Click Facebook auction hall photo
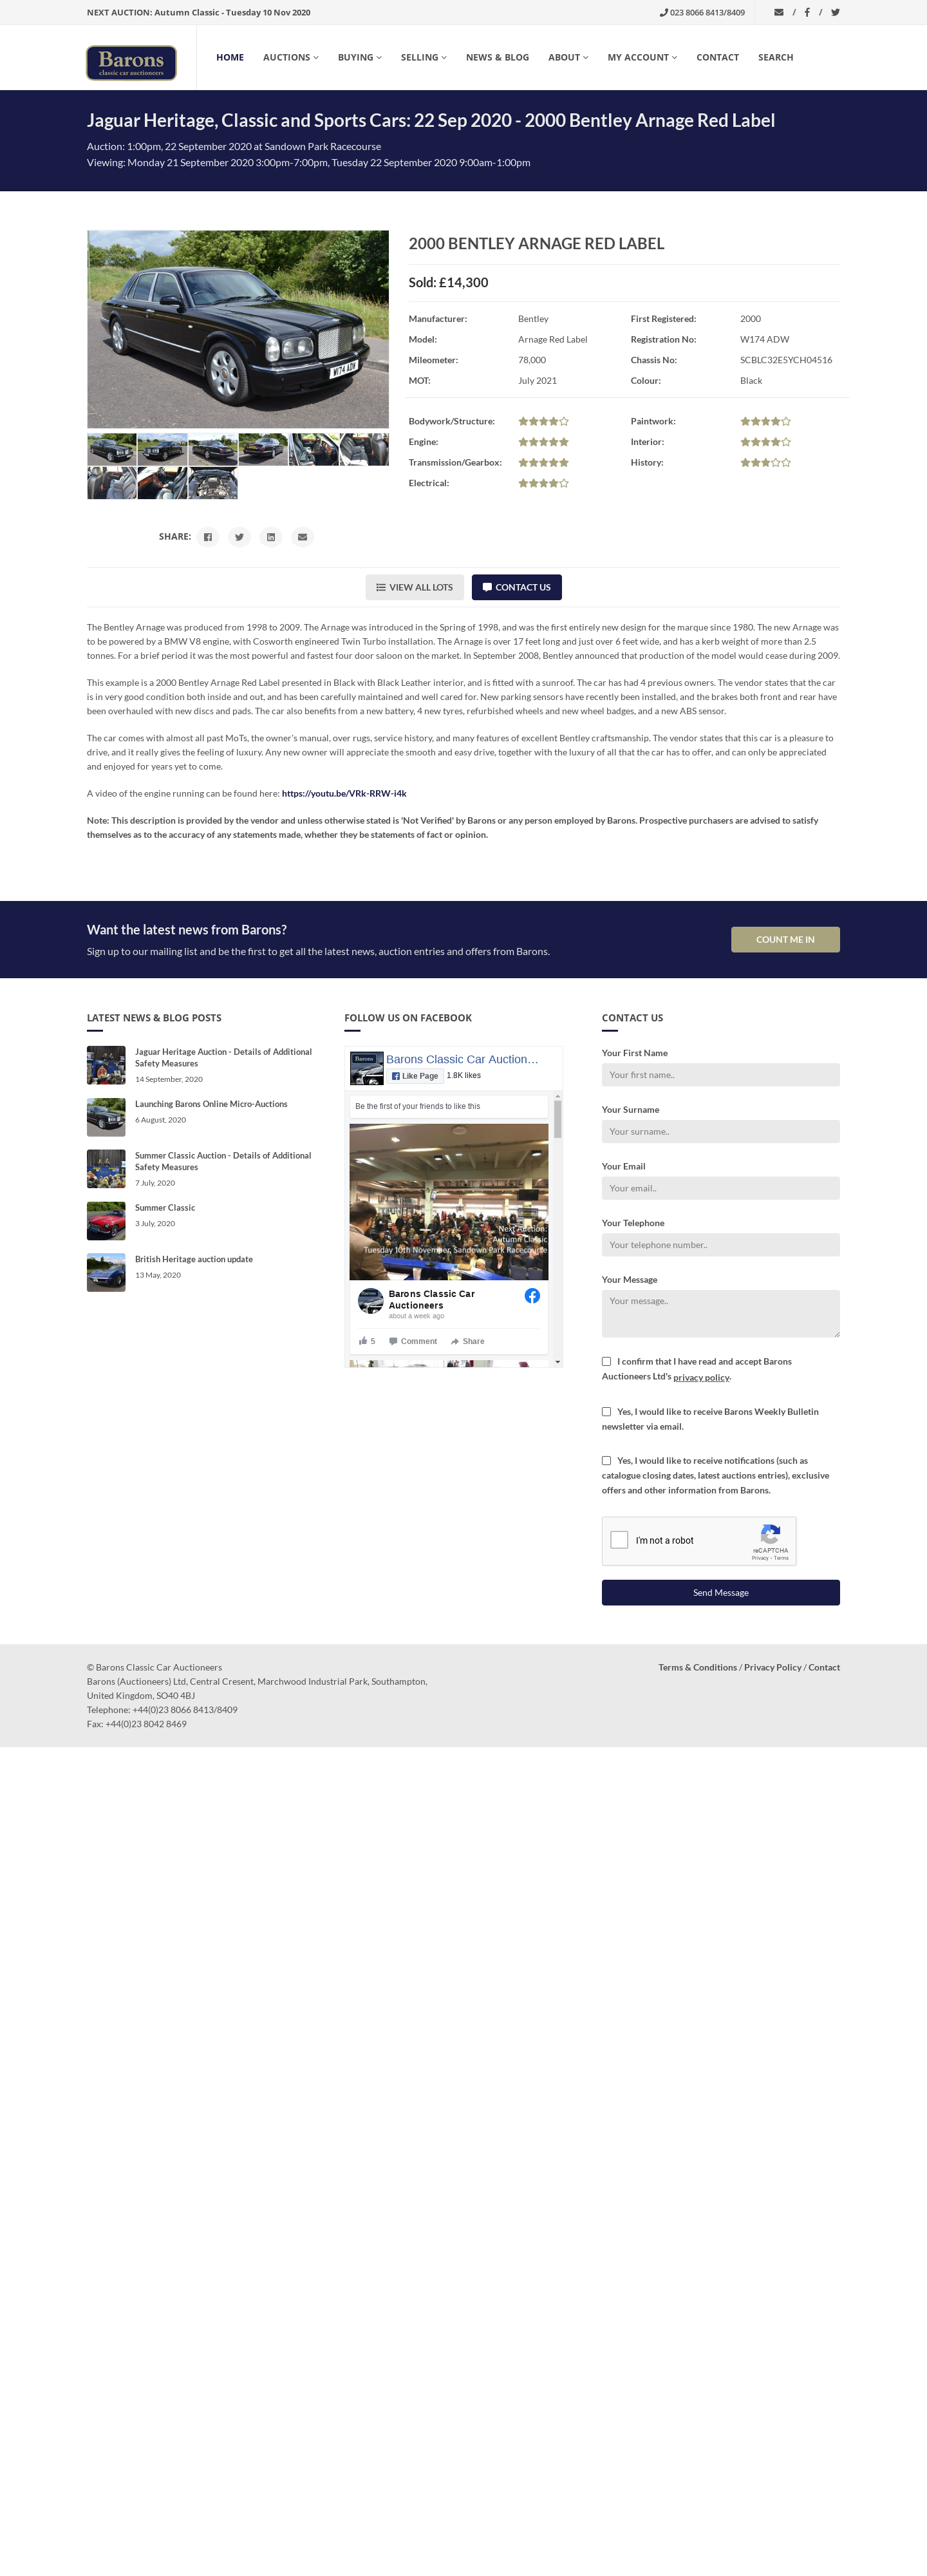Screen dimensions: 927x2576 pyautogui.click(x=449, y=1201)
